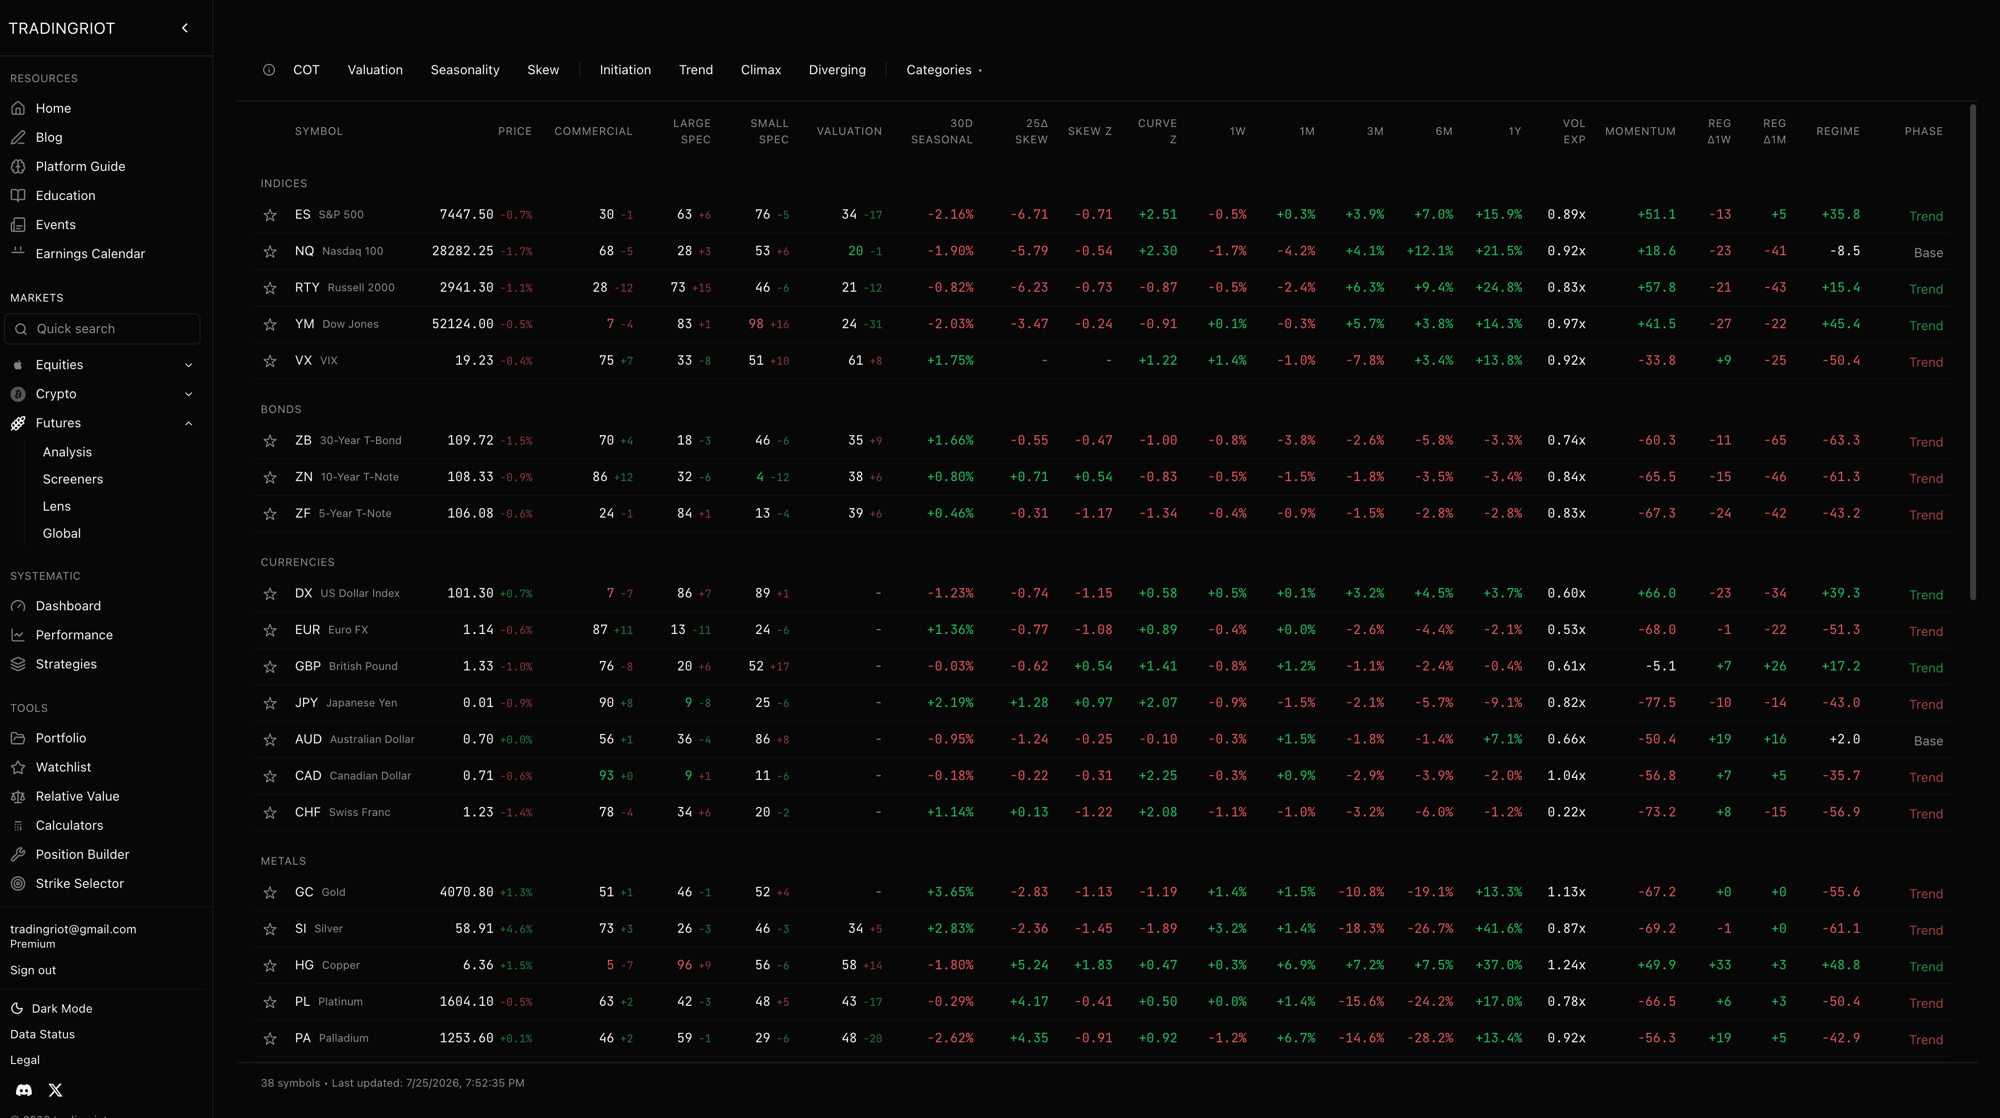
Task: Open the Diverging screener tab
Action: click(837, 70)
